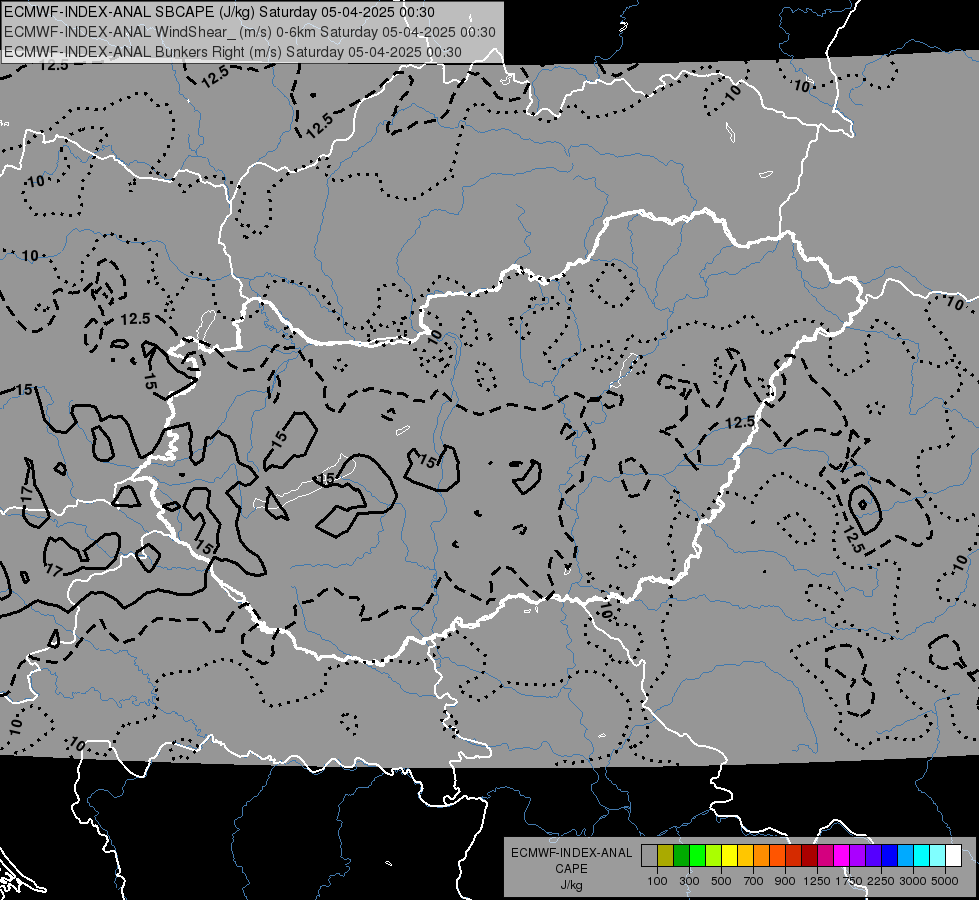Select the 2250 legend scale value
The width and height of the screenshot is (979, 900).
(x=882, y=881)
